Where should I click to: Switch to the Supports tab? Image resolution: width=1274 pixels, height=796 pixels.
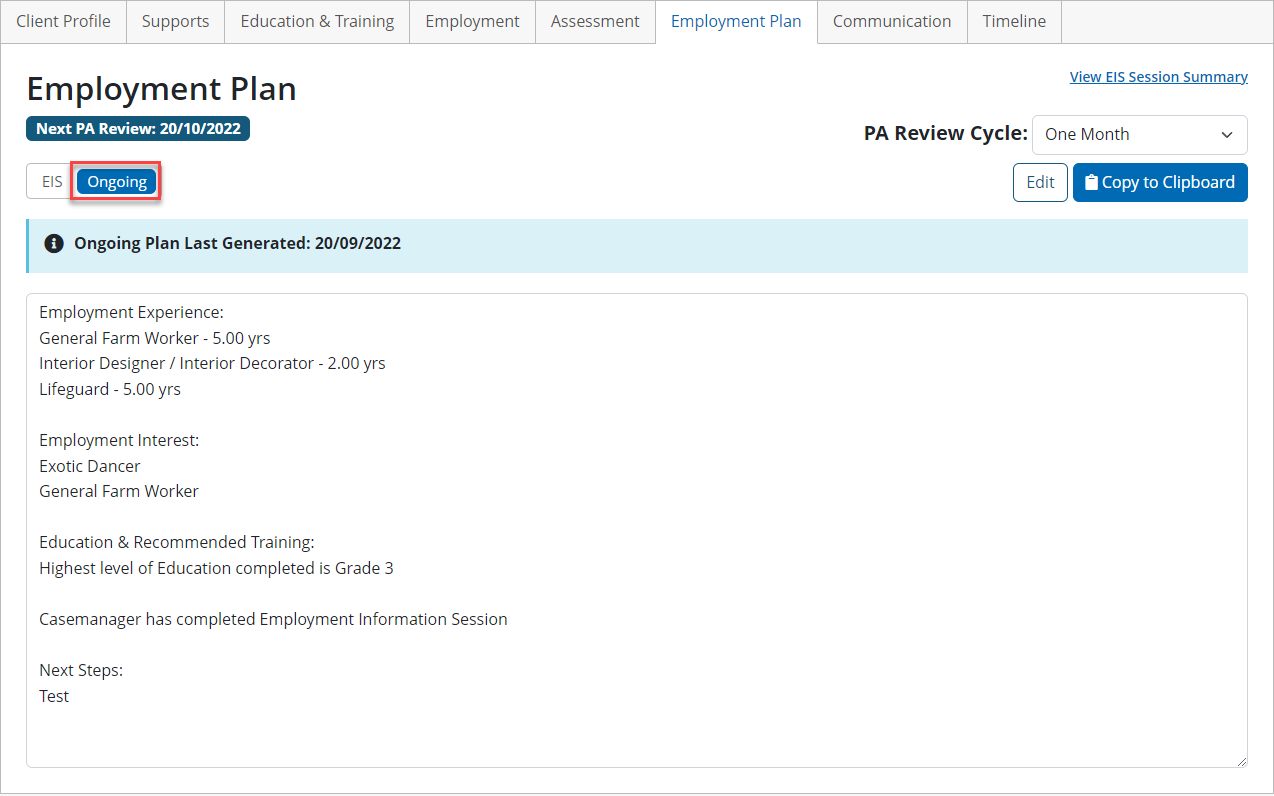tap(175, 21)
